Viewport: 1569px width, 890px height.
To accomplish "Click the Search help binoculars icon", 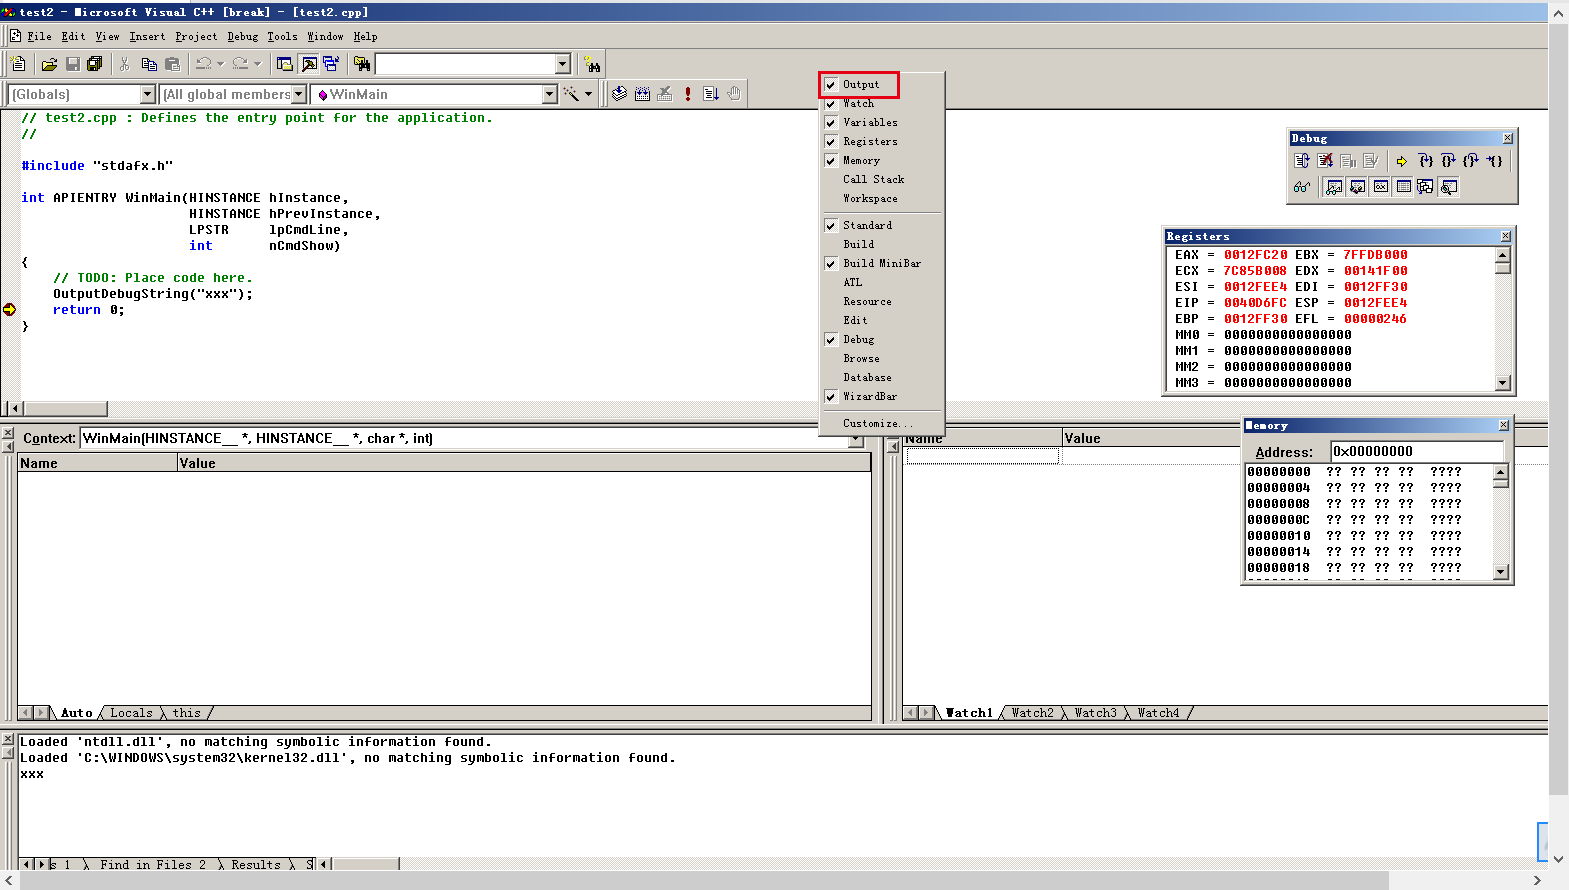I will pyautogui.click(x=593, y=64).
